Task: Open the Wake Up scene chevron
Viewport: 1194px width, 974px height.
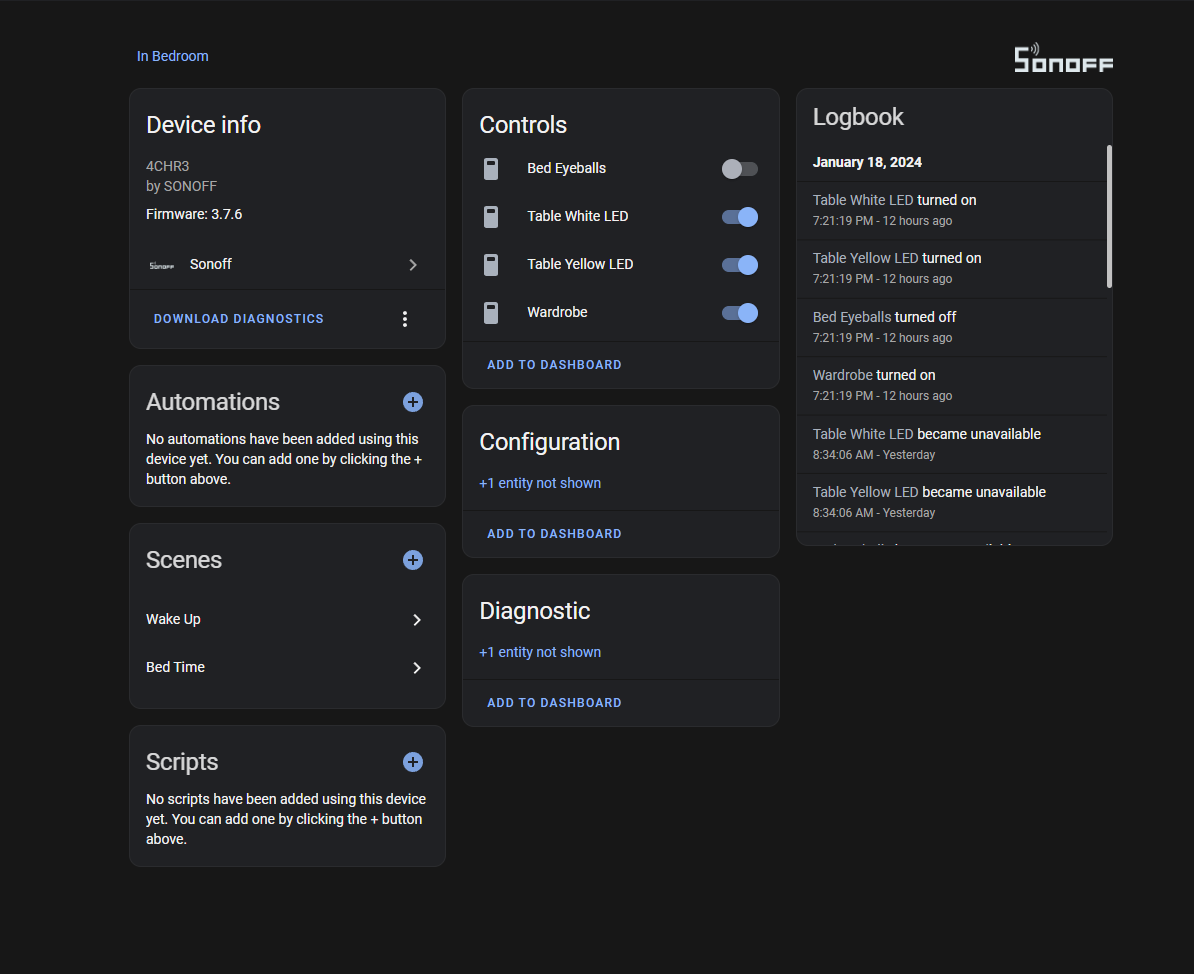Action: coord(417,620)
